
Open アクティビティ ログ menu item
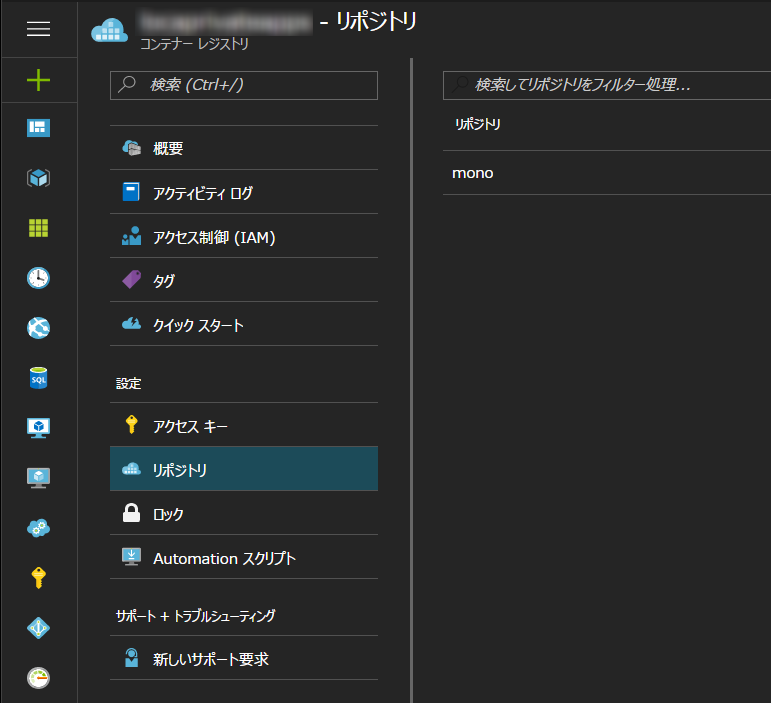pos(244,192)
